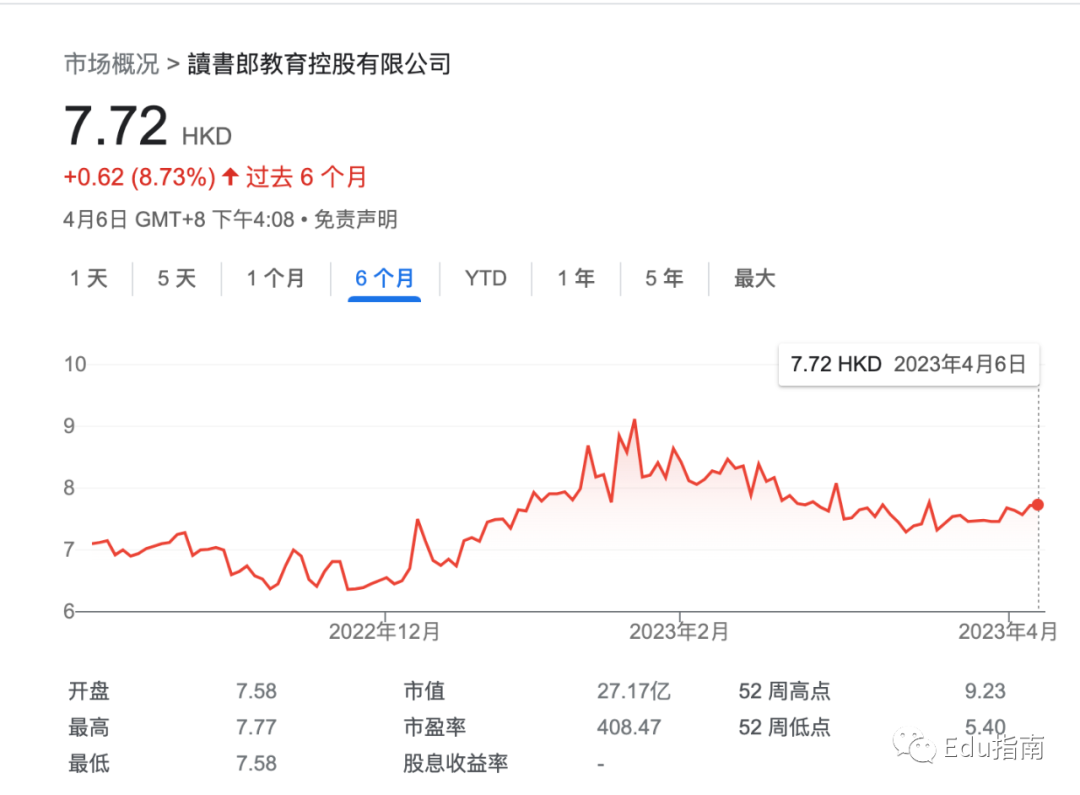Click the 52 周高点 value 9.23
Screen dimensions: 1080x795
click(x=985, y=691)
